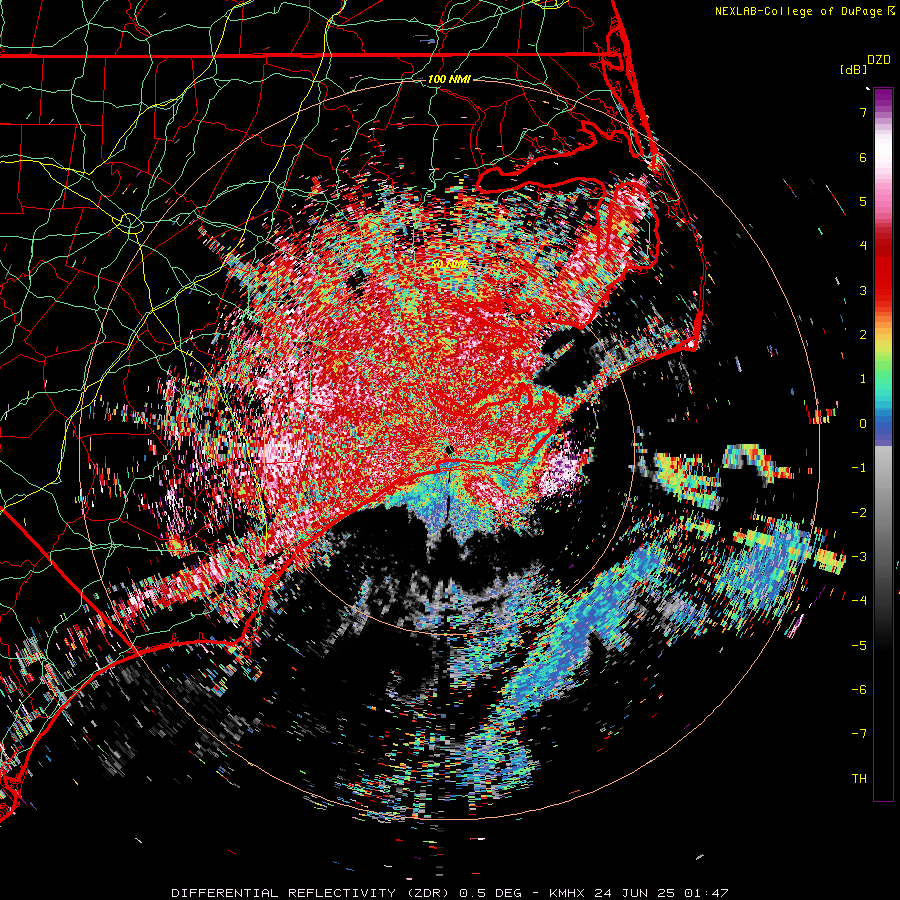The height and width of the screenshot is (900, 900).
Task: Select the 6 dB tick label
Action: [863, 157]
